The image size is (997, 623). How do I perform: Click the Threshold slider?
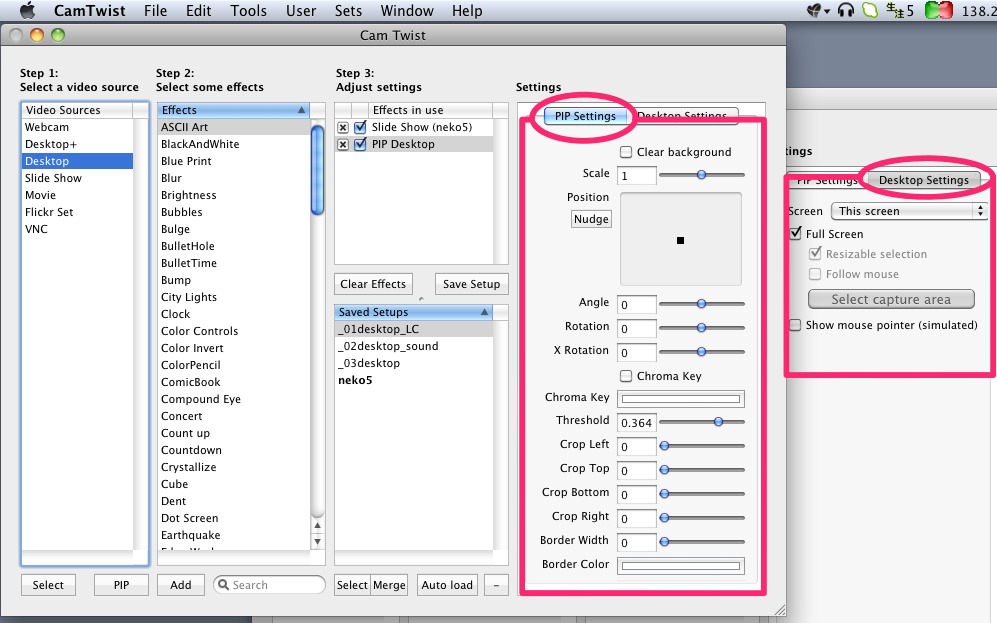[x=701, y=421]
